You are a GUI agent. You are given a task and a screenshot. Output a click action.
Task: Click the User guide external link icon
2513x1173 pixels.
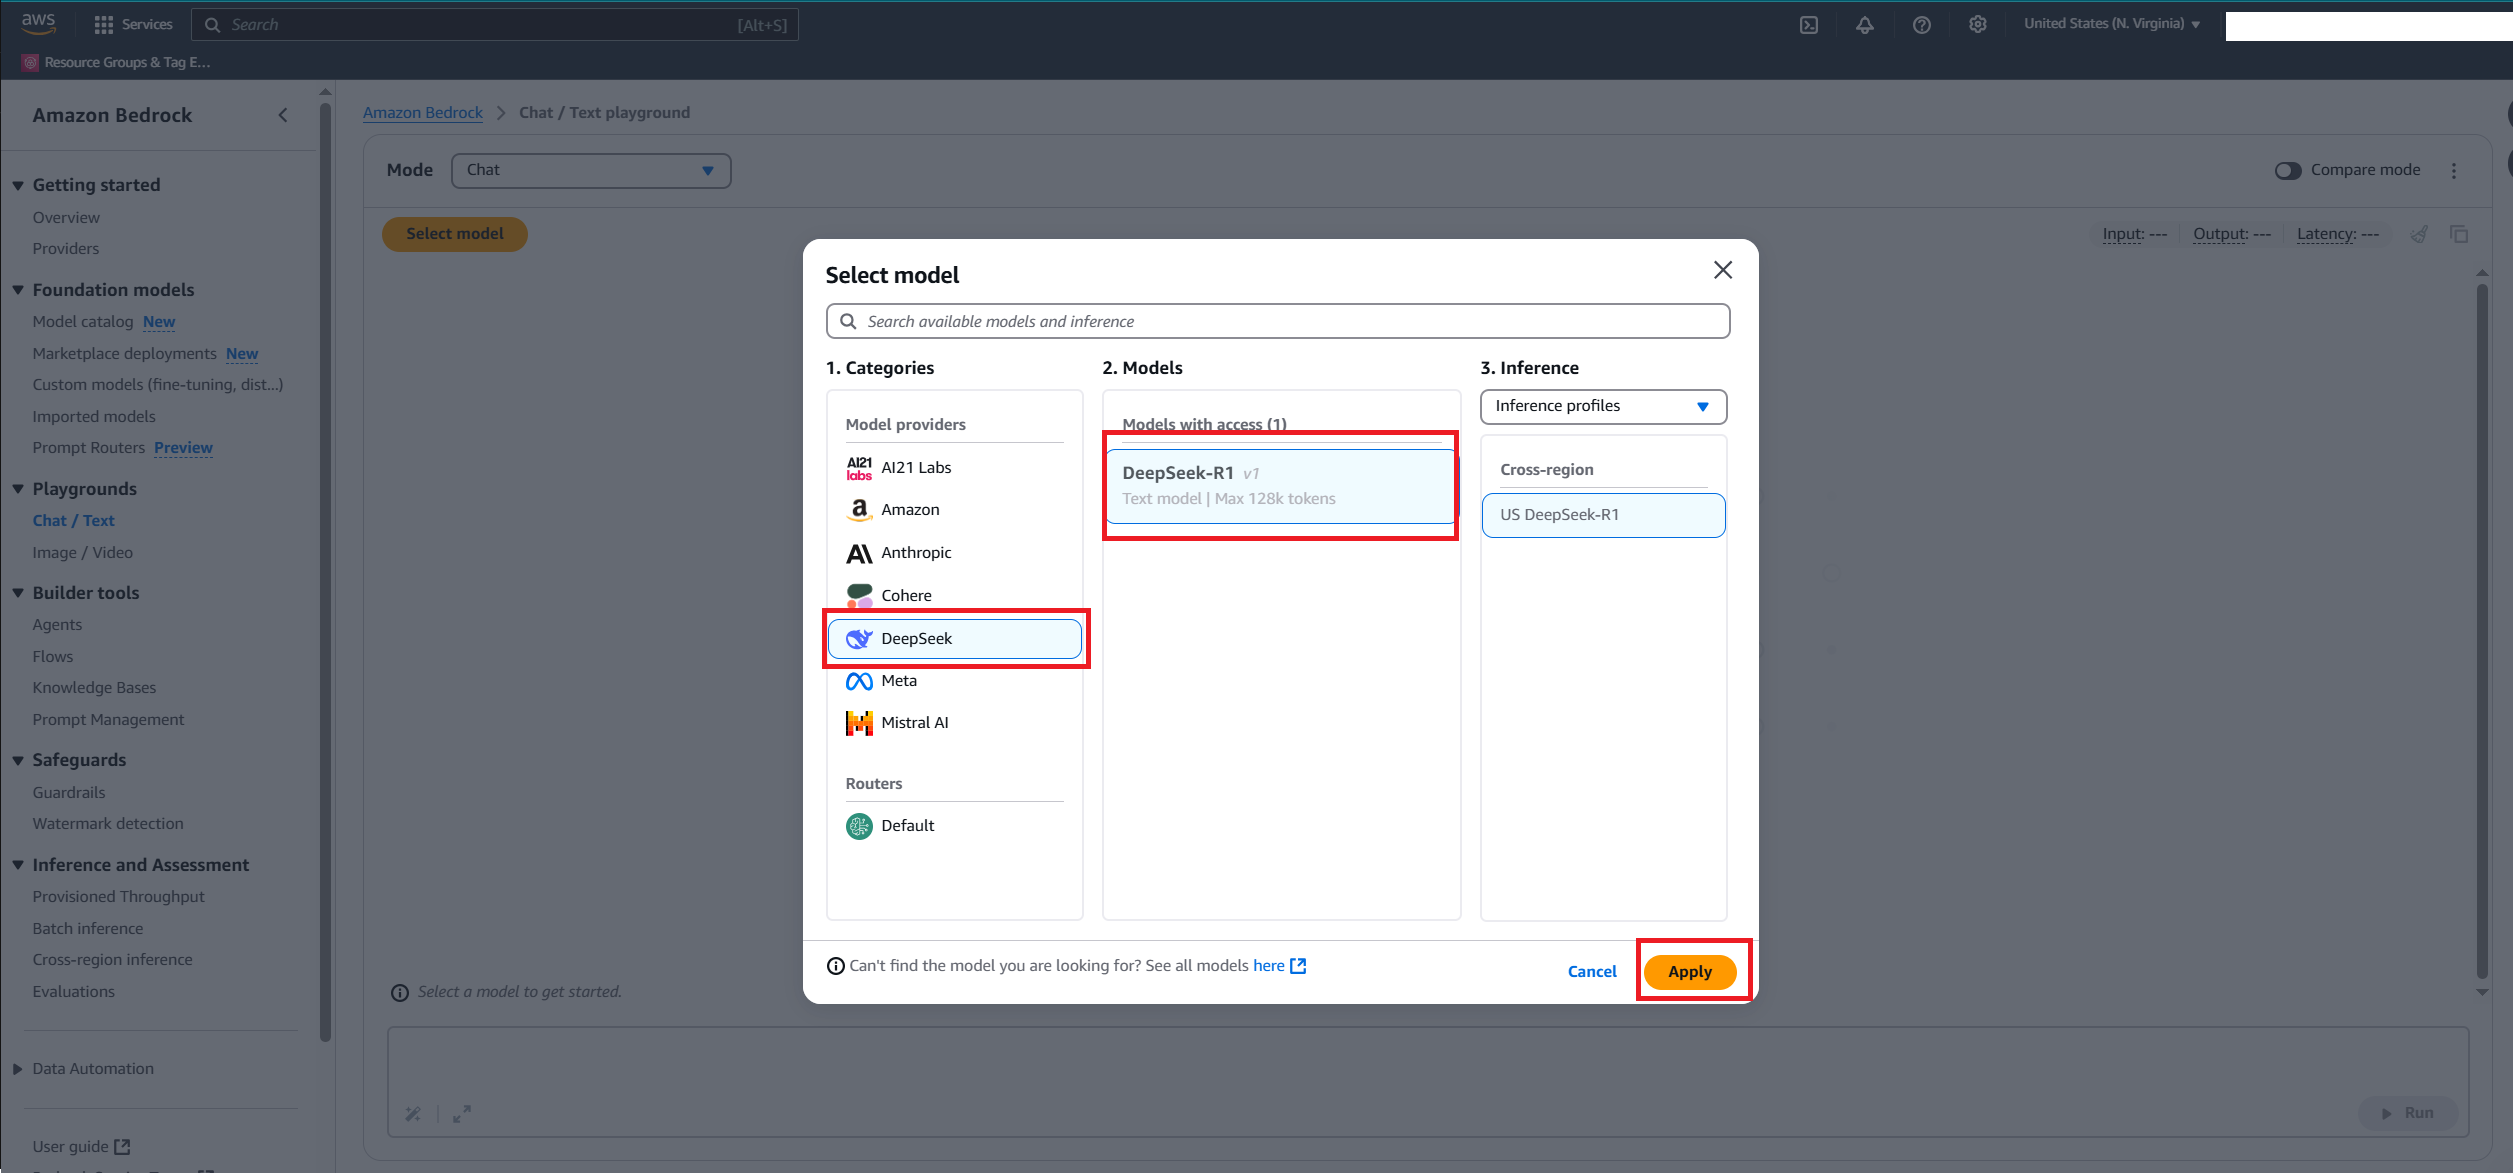coord(122,1147)
